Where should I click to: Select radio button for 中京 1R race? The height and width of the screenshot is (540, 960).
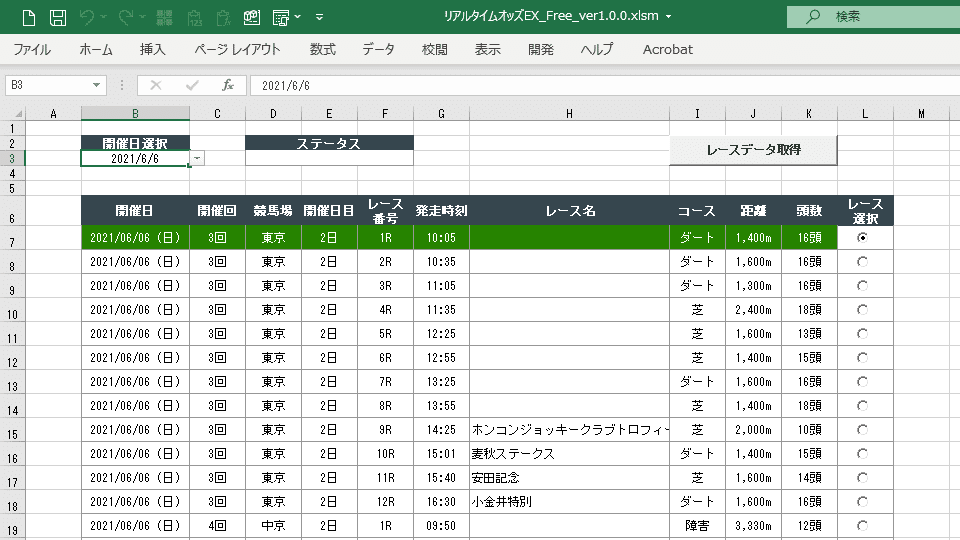tap(863, 525)
